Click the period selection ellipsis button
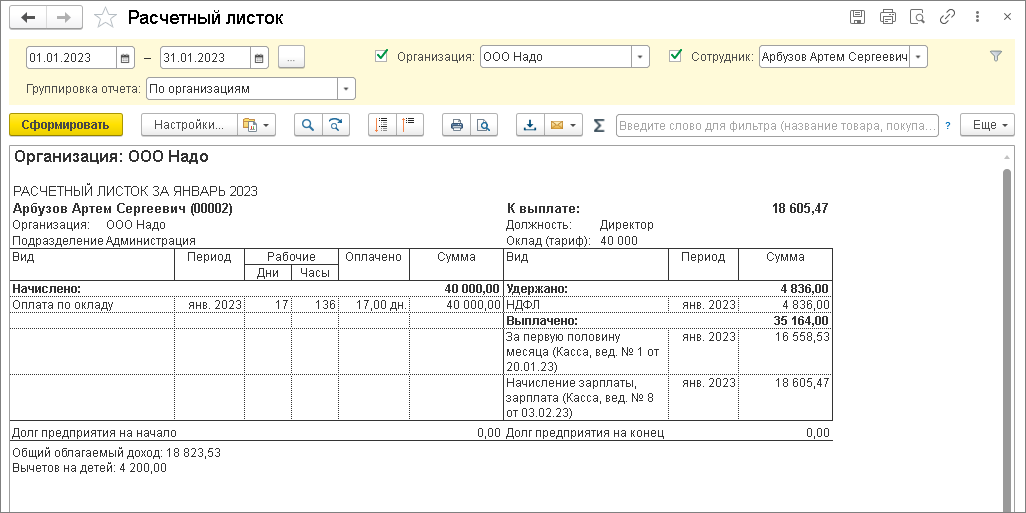This screenshot has height=513, width=1026. (291, 57)
